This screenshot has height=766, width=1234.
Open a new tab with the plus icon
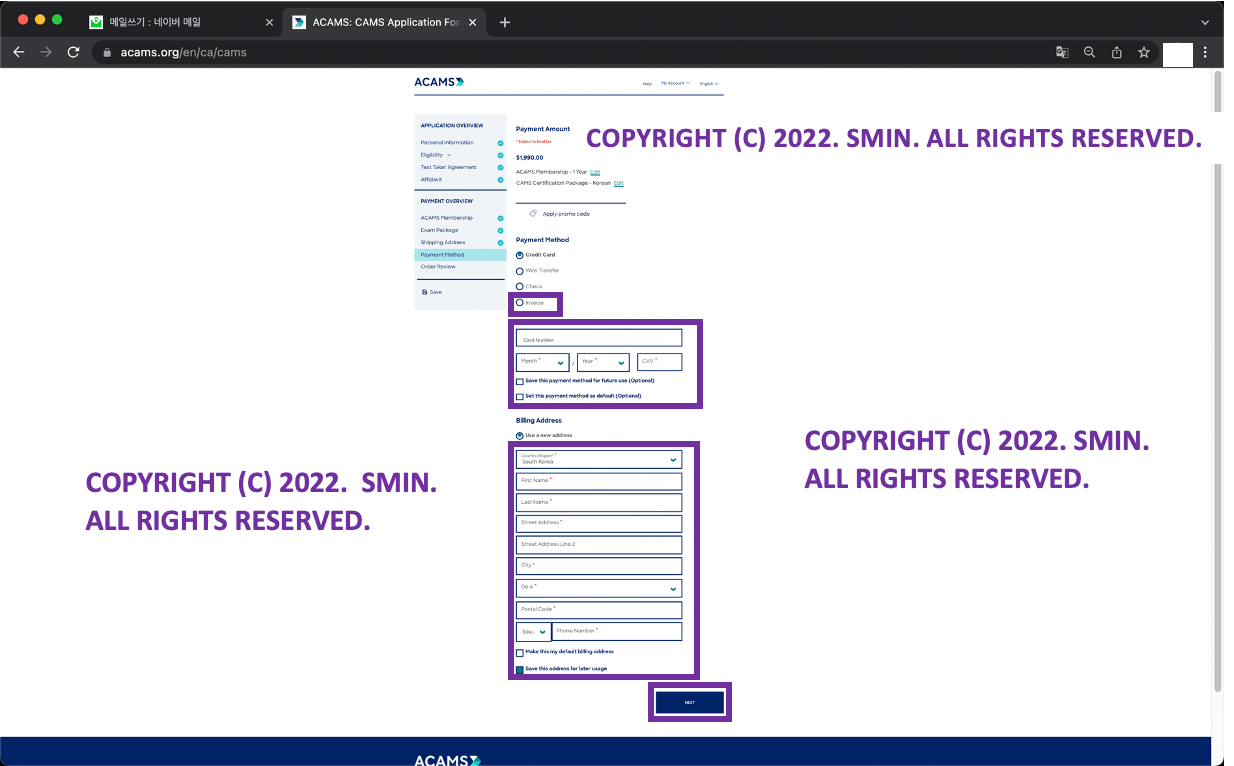[x=504, y=22]
